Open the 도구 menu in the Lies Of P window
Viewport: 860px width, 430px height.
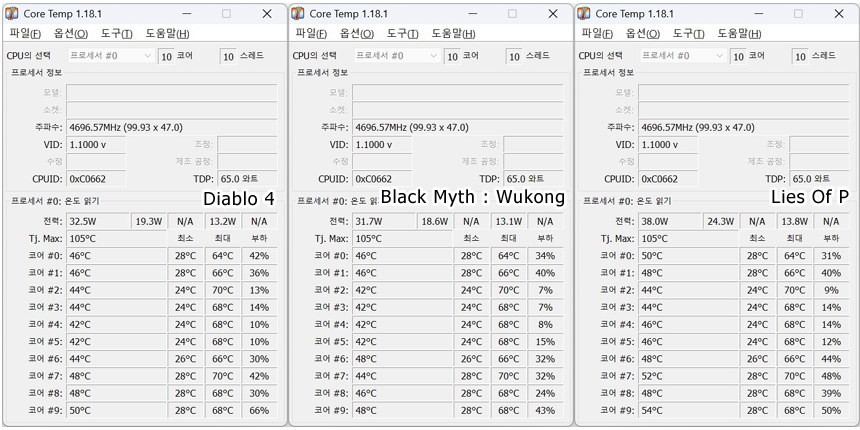pyautogui.click(x=691, y=33)
